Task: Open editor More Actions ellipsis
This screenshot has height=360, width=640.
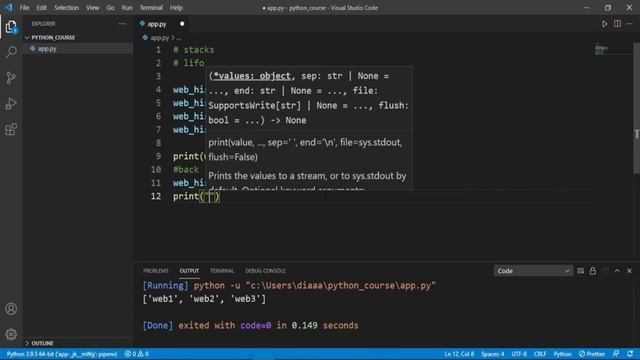Action: point(629,24)
